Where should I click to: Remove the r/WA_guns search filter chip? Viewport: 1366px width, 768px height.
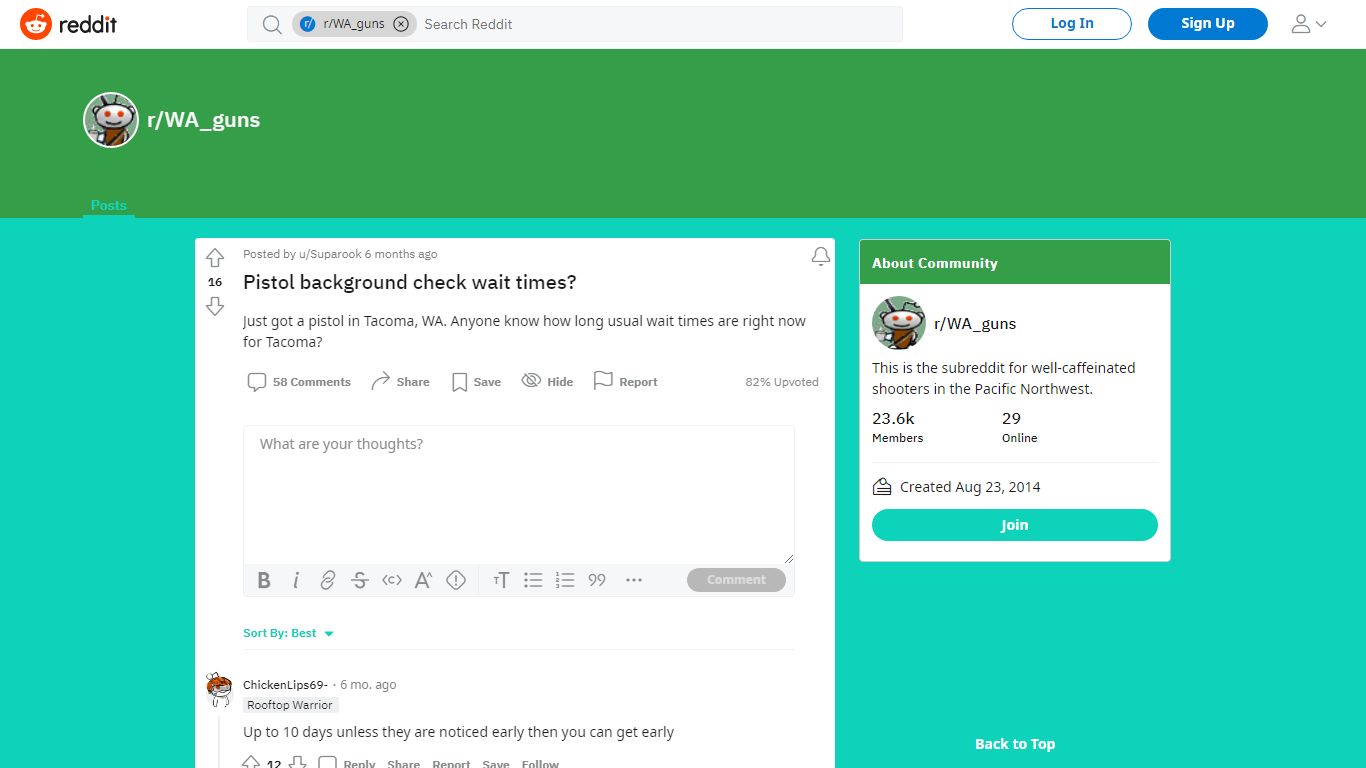coord(401,24)
